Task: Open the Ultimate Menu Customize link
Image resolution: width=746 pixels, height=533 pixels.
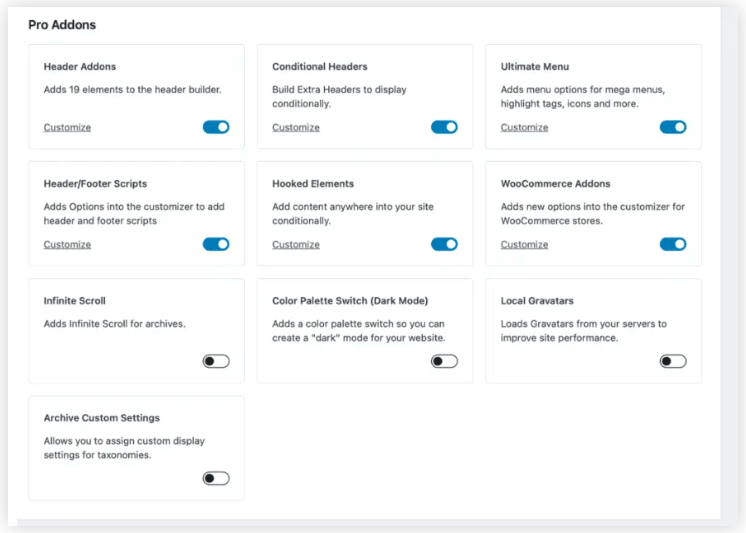Action: (524, 128)
